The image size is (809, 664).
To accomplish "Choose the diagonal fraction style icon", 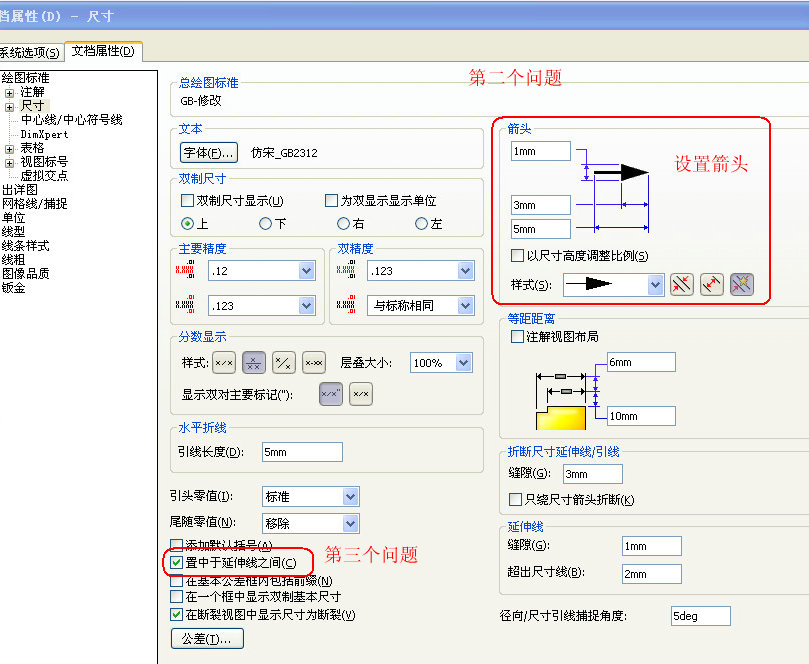I will tap(284, 363).
